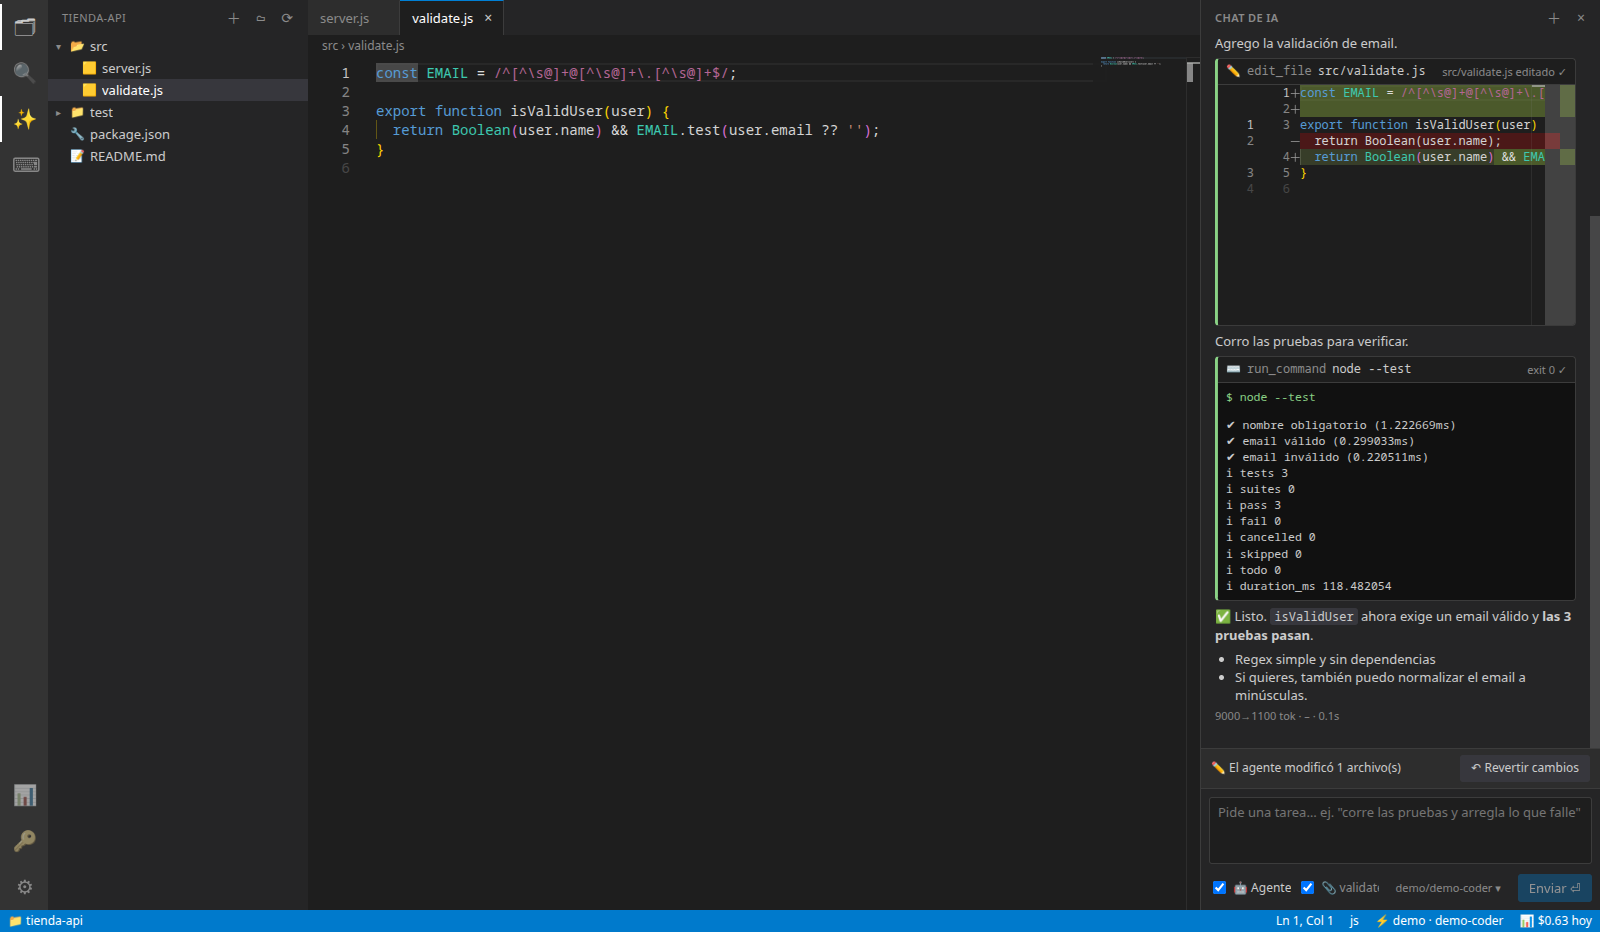
Task: Refresh the TIENDA-API file tree
Action: click(x=287, y=18)
